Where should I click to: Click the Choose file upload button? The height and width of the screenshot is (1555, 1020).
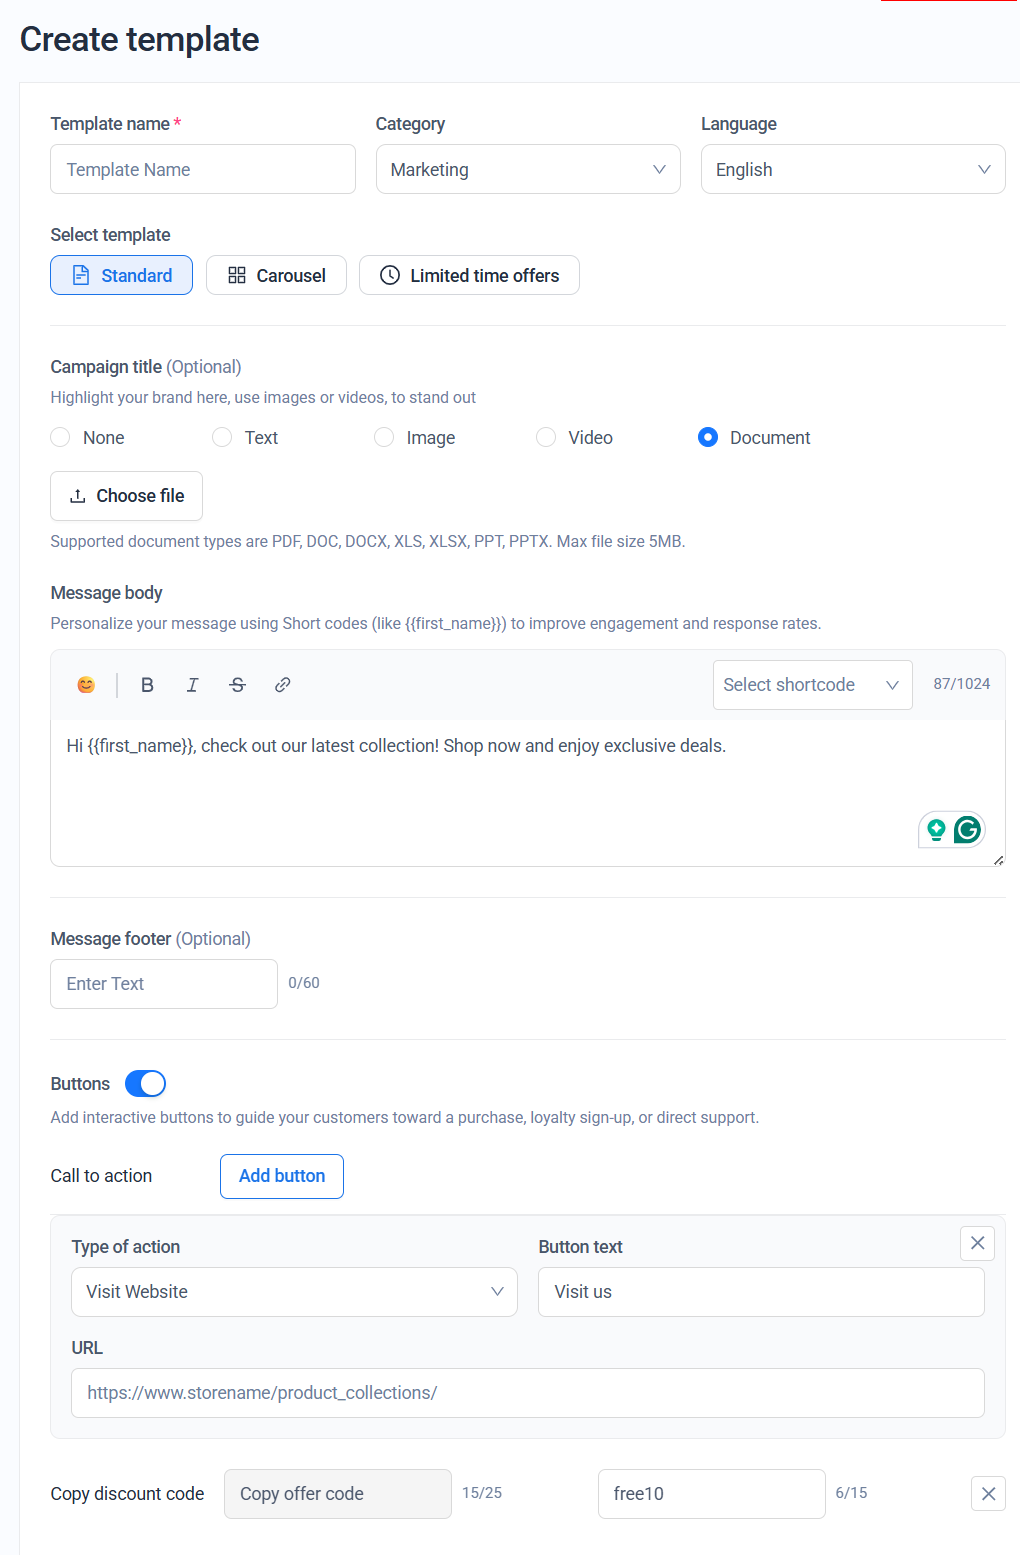click(x=127, y=496)
